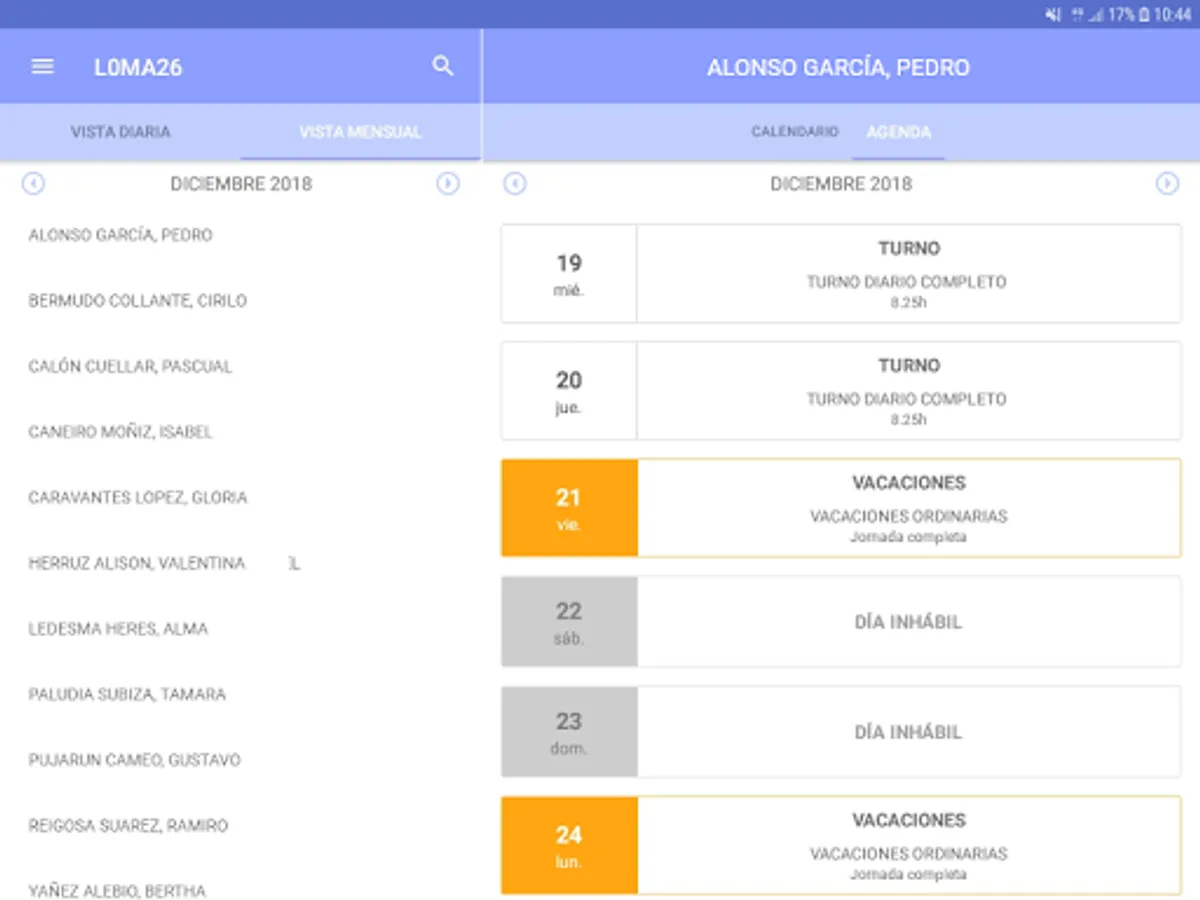This screenshot has width=1200, height=900.
Task: Open the hamburger navigation menu
Action: click(x=42, y=67)
